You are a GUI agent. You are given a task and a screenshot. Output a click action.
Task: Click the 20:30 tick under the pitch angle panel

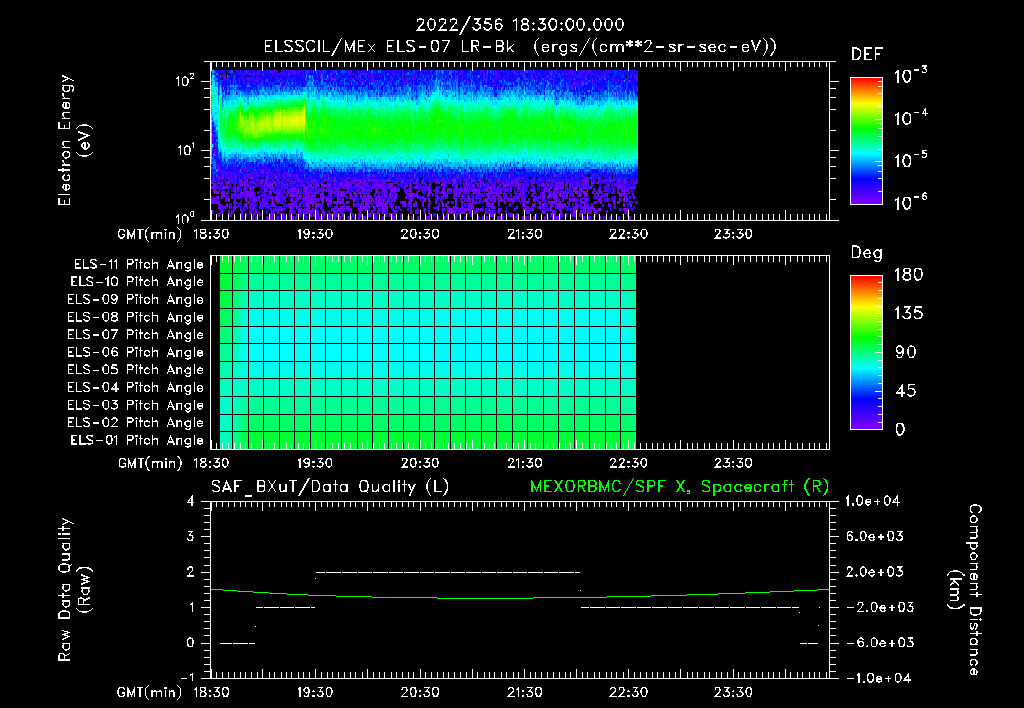(x=420, y=464)
